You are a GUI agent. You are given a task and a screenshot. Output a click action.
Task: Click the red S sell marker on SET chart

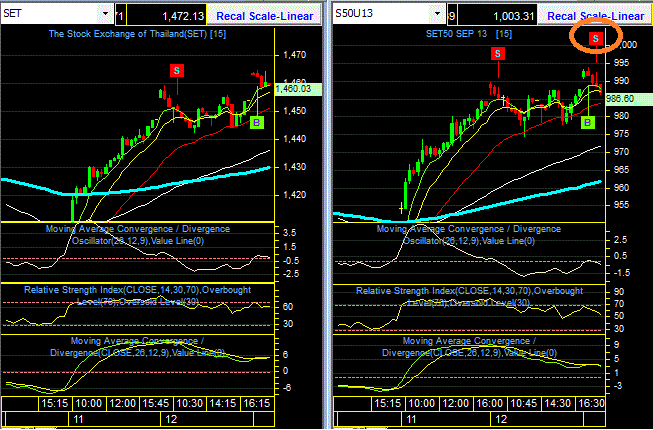pyautogui.click(x=177, y=71)
